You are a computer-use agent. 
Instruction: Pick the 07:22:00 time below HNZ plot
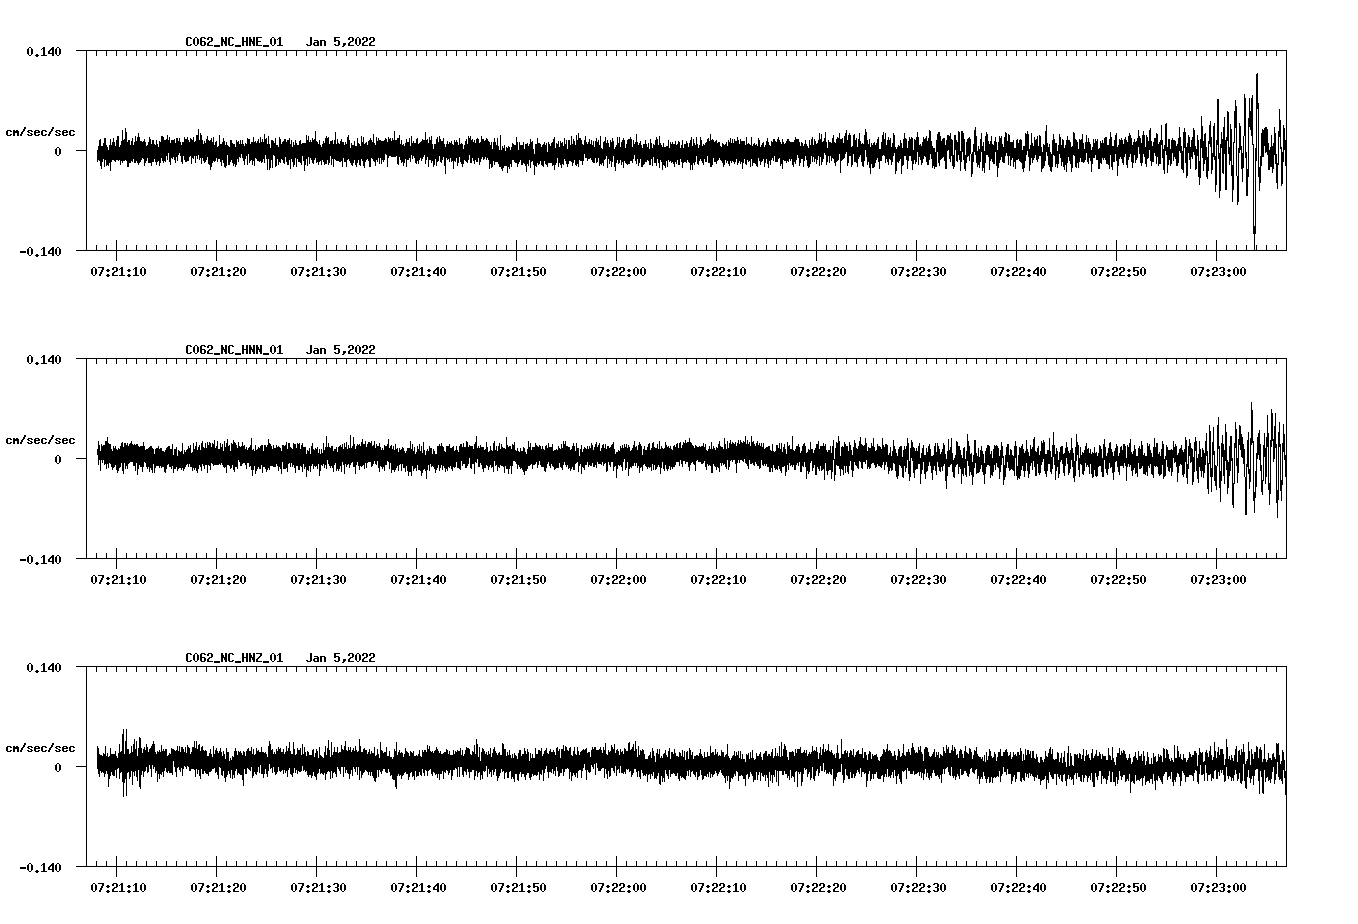coord(618,887)
